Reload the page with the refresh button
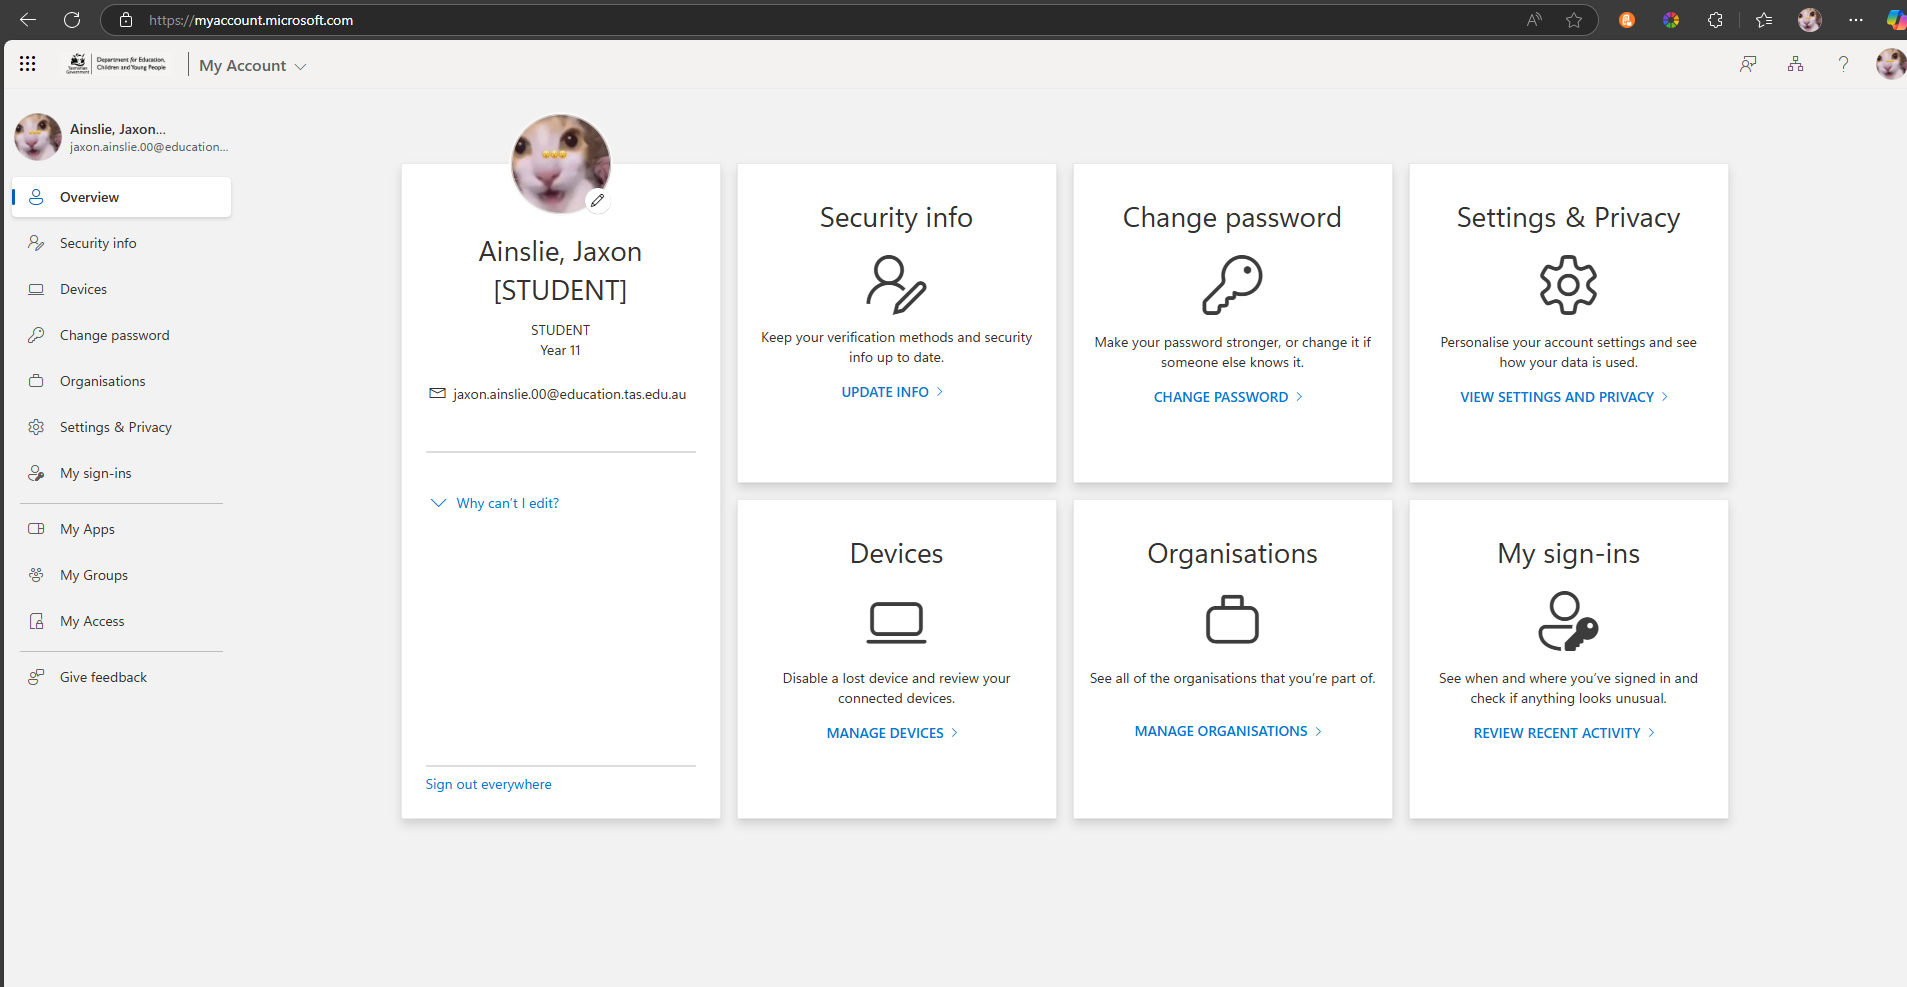This screenshot has height=987, width=1907. (72, 20)
